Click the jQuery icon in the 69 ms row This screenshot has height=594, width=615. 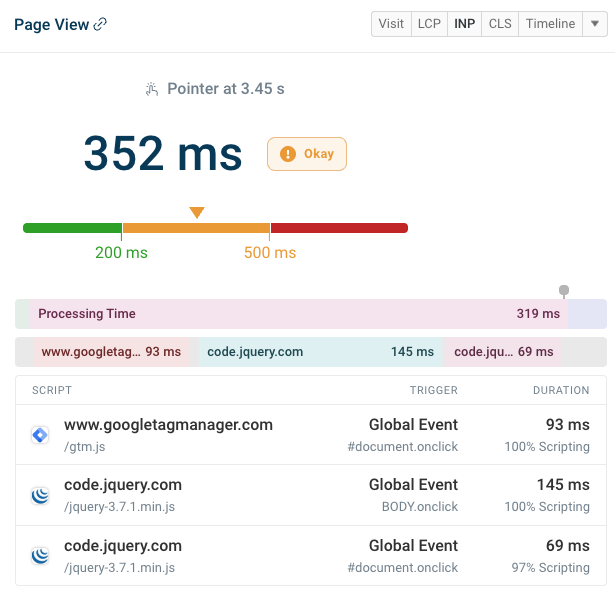40,556
